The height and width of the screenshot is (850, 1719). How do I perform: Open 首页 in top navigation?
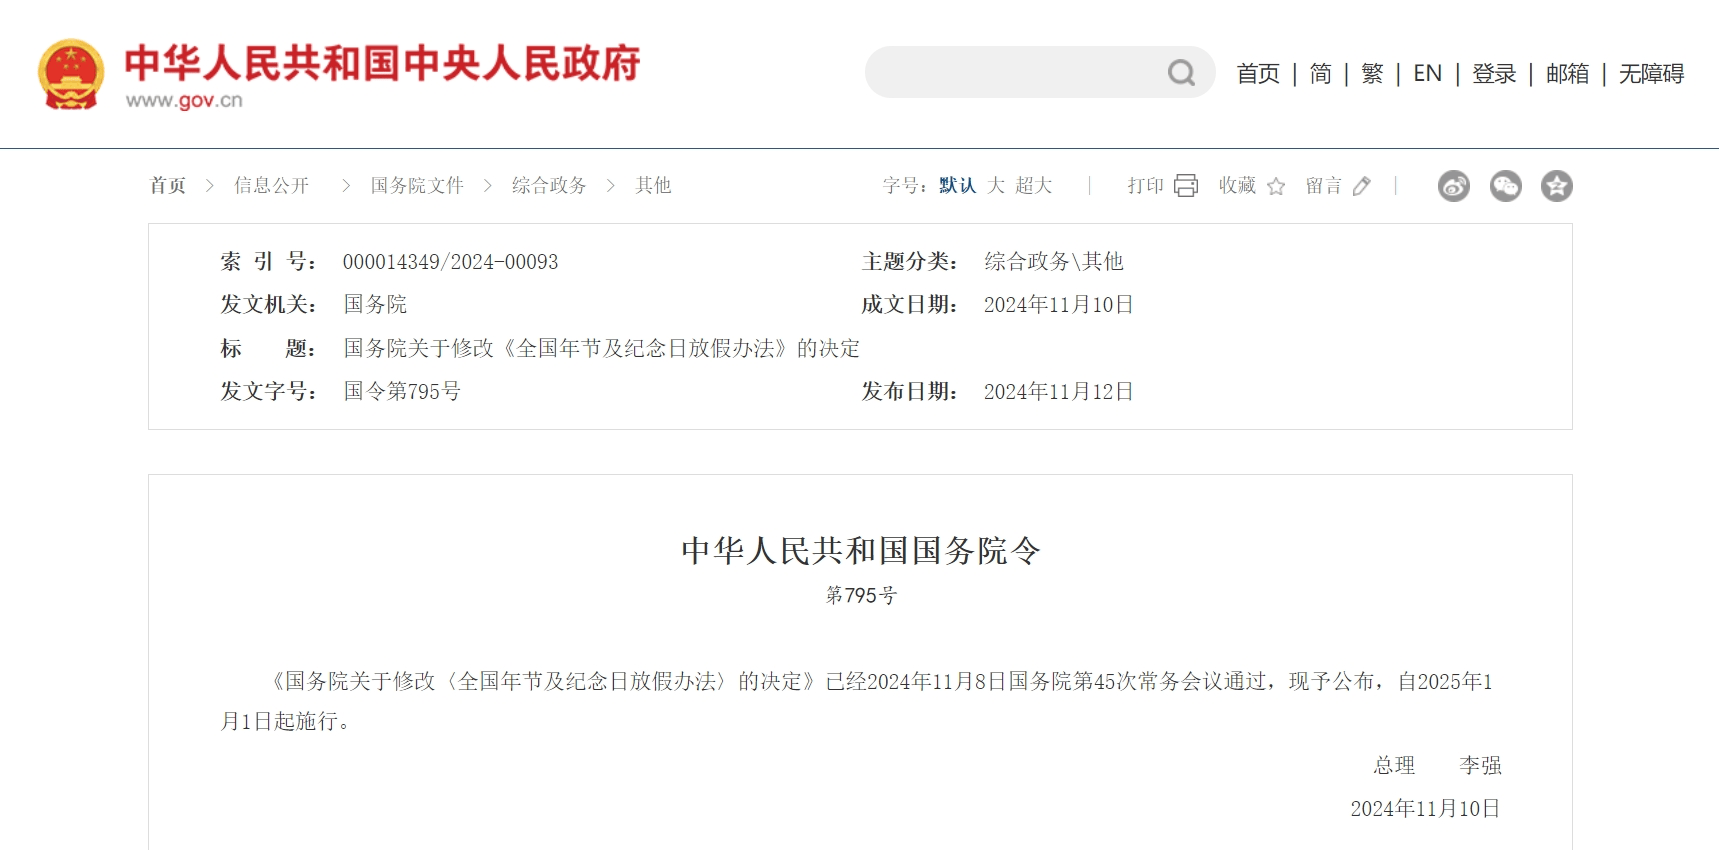coord(1258,74)
